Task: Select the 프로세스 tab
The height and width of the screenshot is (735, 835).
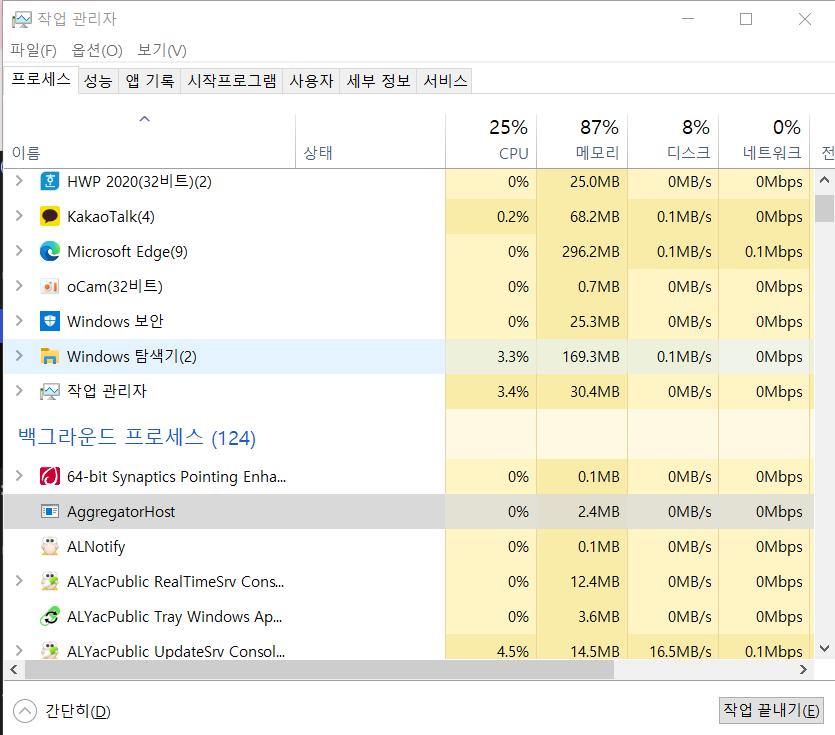Action: pos(41,80)
